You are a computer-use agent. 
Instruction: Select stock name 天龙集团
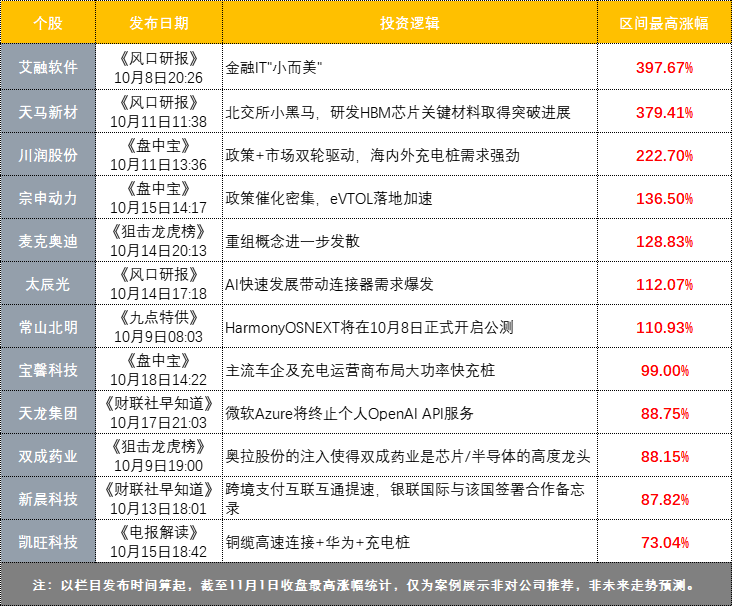(x=48, y=413)
